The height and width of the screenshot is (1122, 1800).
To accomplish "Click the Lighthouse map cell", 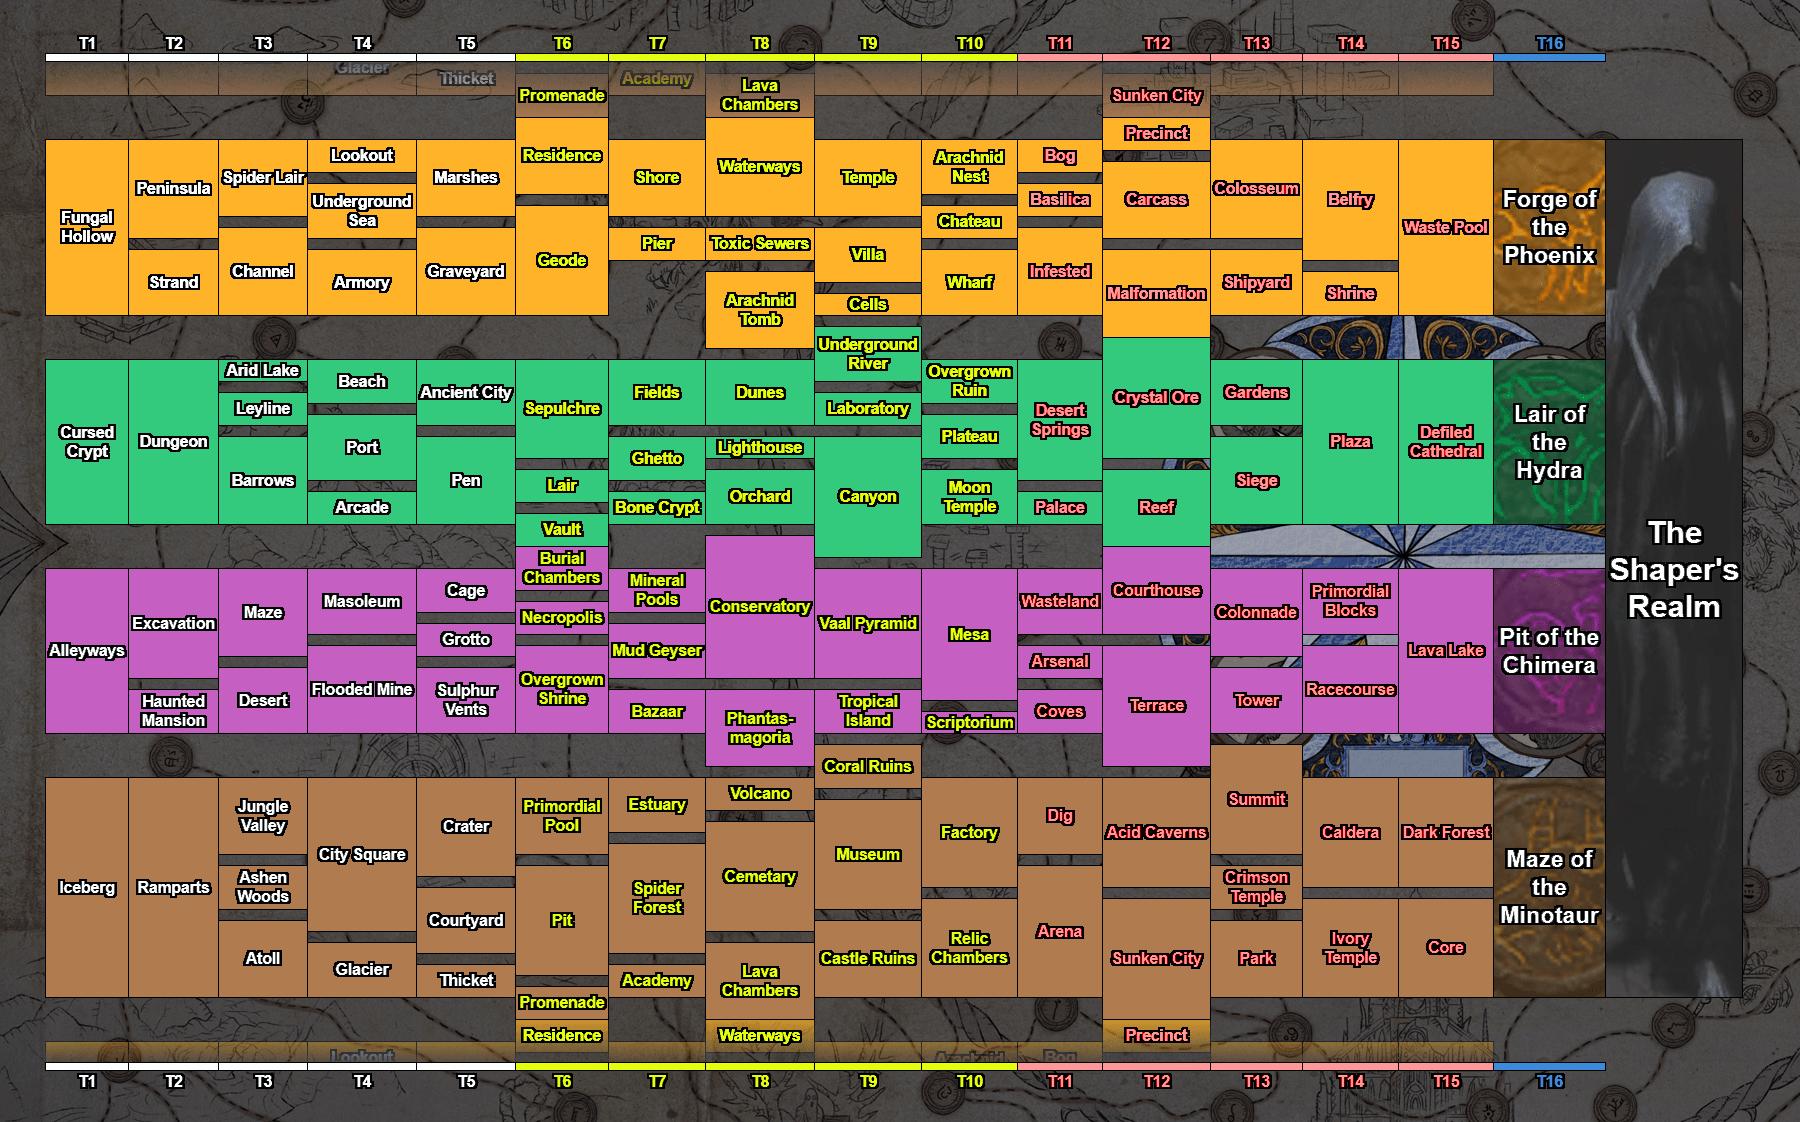I will click(760, 447).
